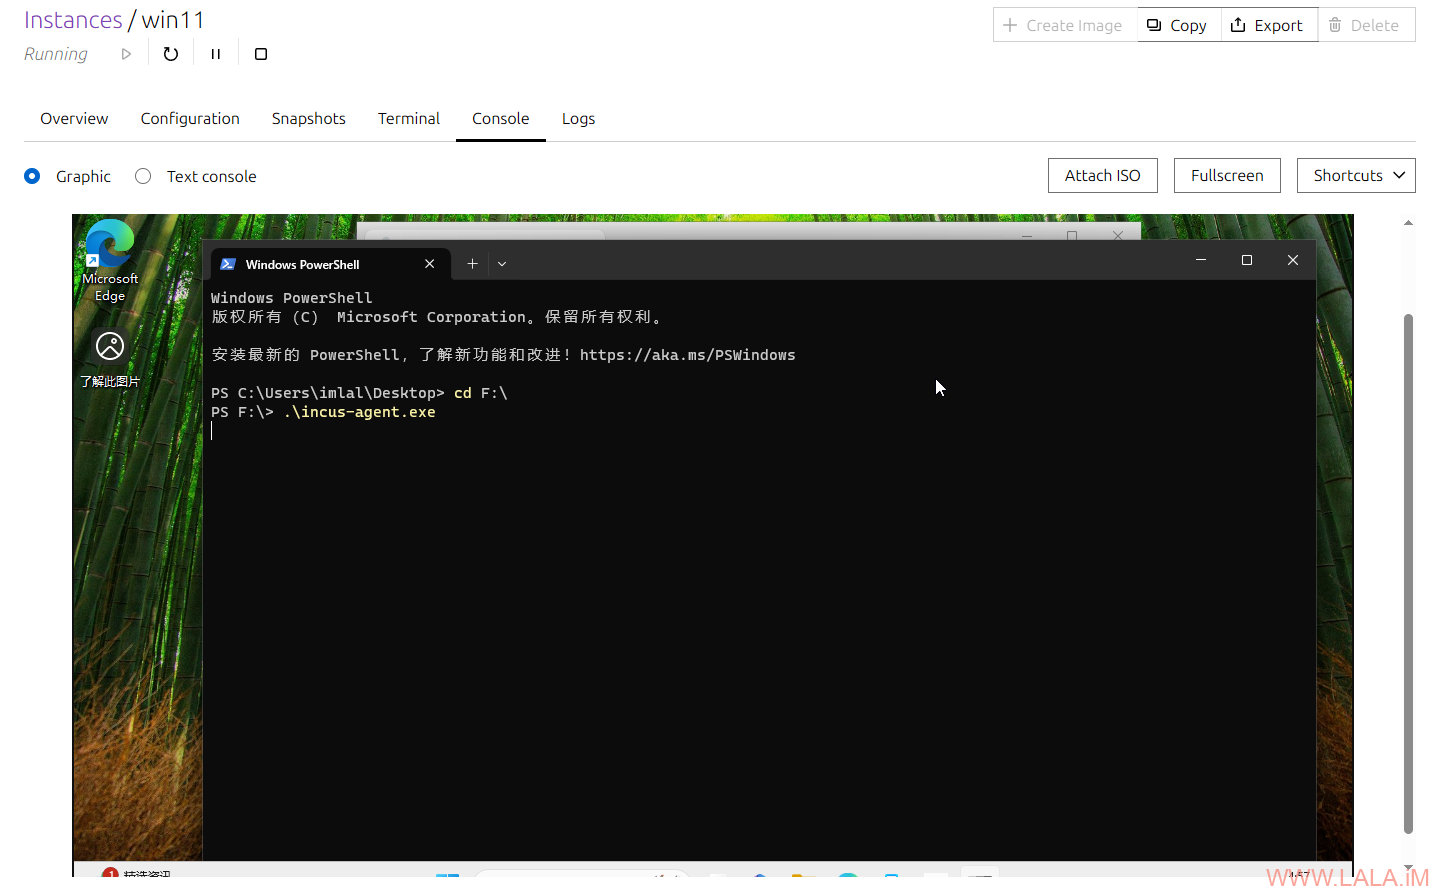The width and height of the screenshot is (1440, 895).
Task: Select the Text console radio button
Action: pos(143,176)
